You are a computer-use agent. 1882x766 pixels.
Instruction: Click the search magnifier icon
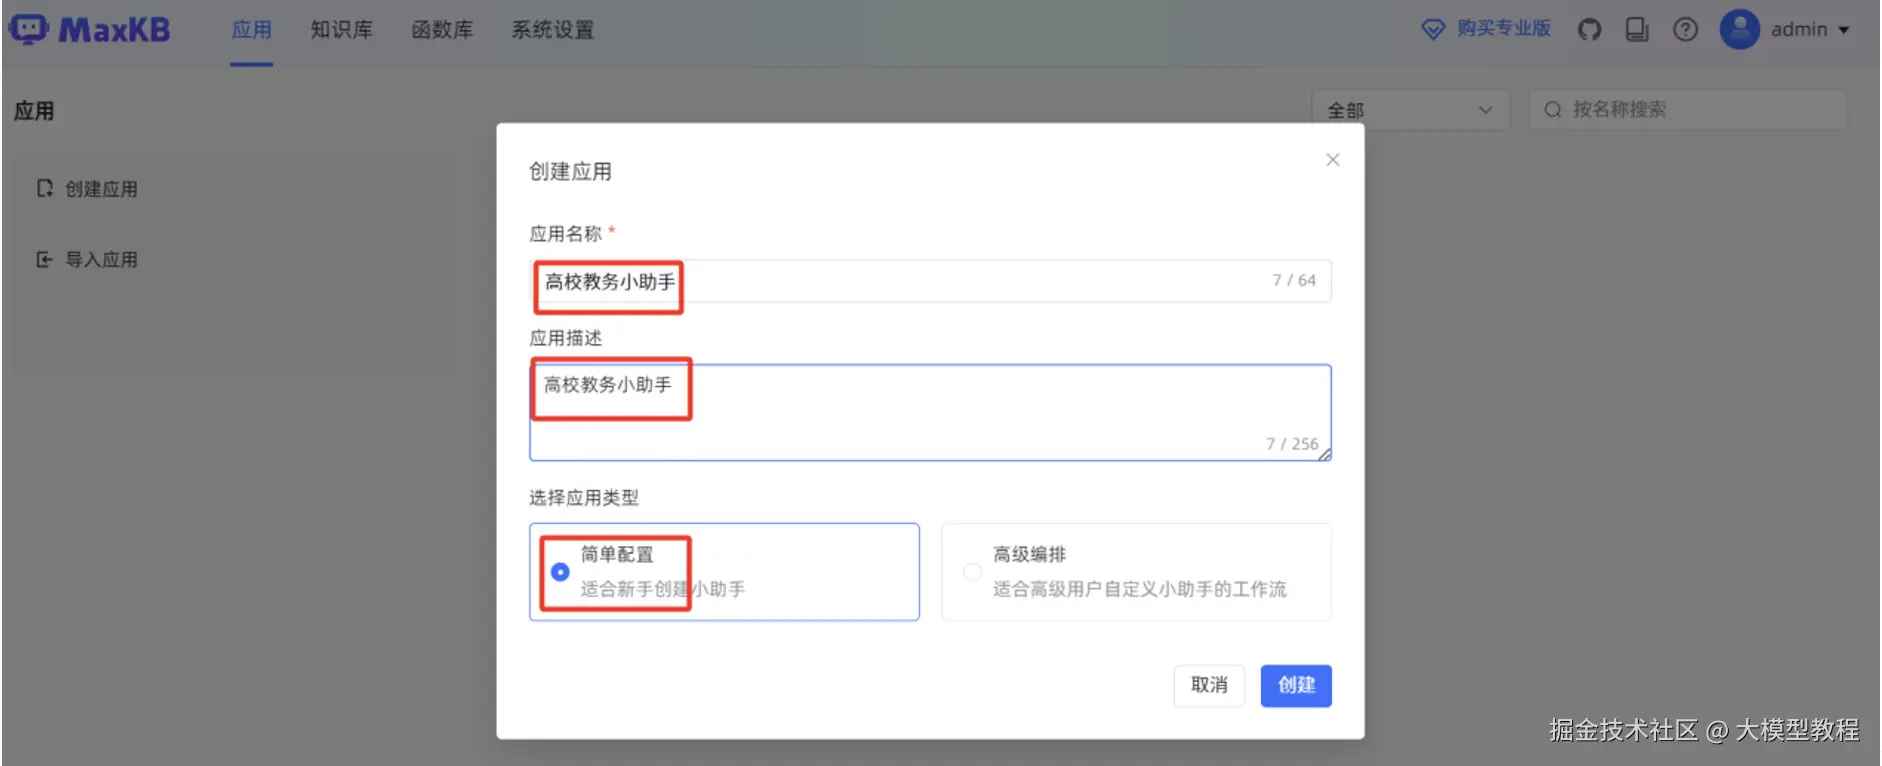click(x=1552, y=110)
